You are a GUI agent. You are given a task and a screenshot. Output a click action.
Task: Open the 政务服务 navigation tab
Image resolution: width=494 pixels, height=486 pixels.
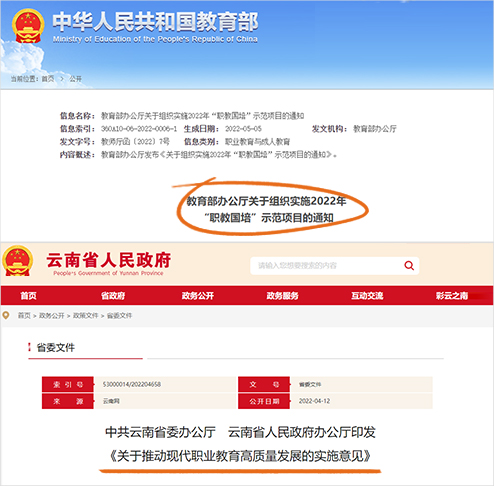[282, 296]
